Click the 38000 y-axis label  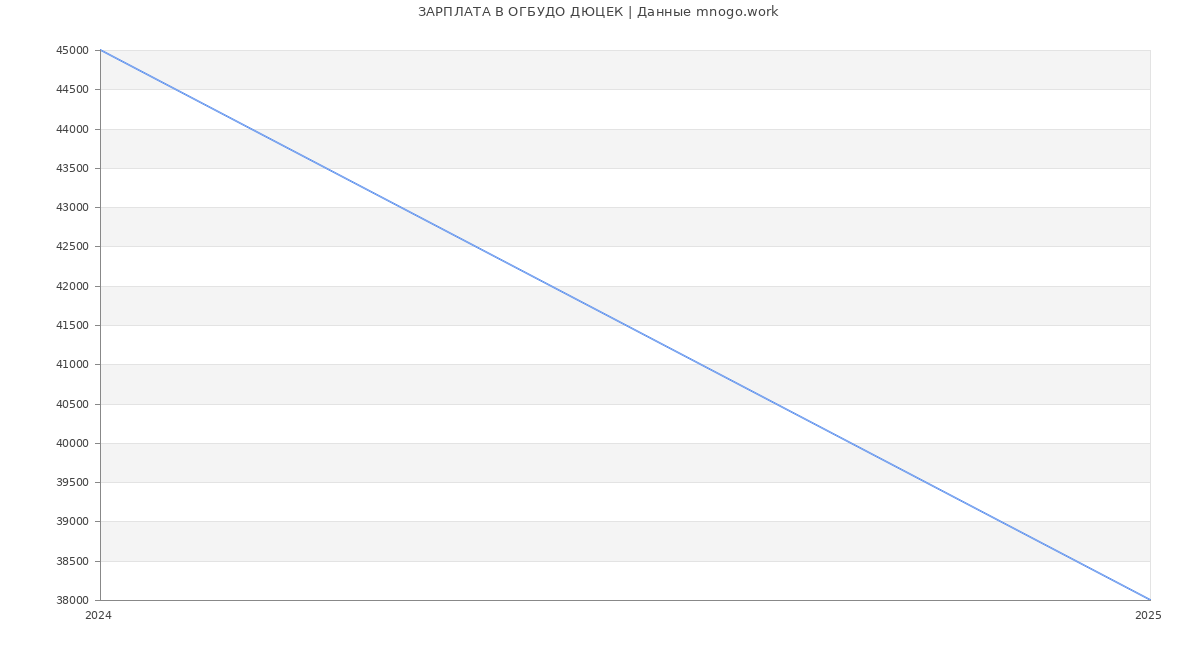73,600
